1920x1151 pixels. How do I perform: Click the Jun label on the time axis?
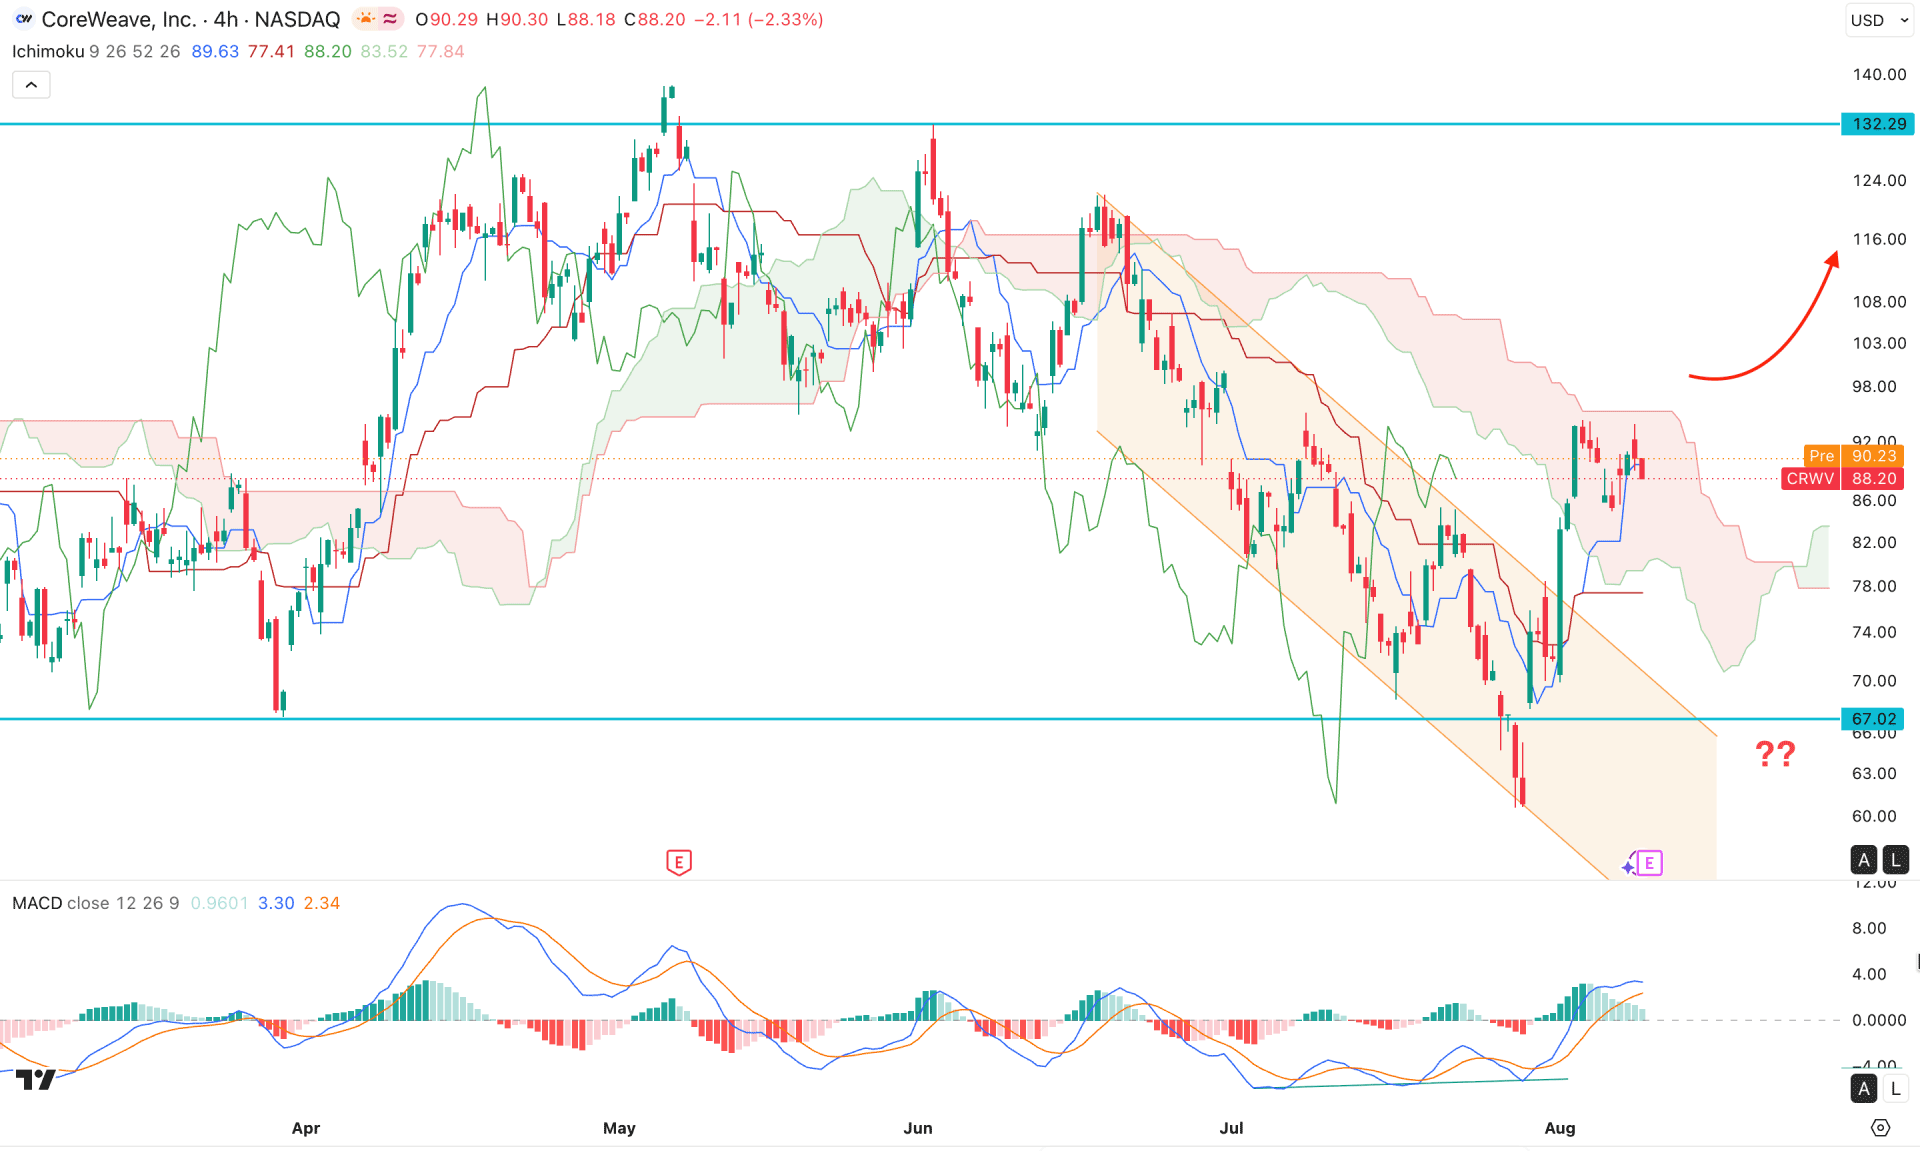(918, 1128)
